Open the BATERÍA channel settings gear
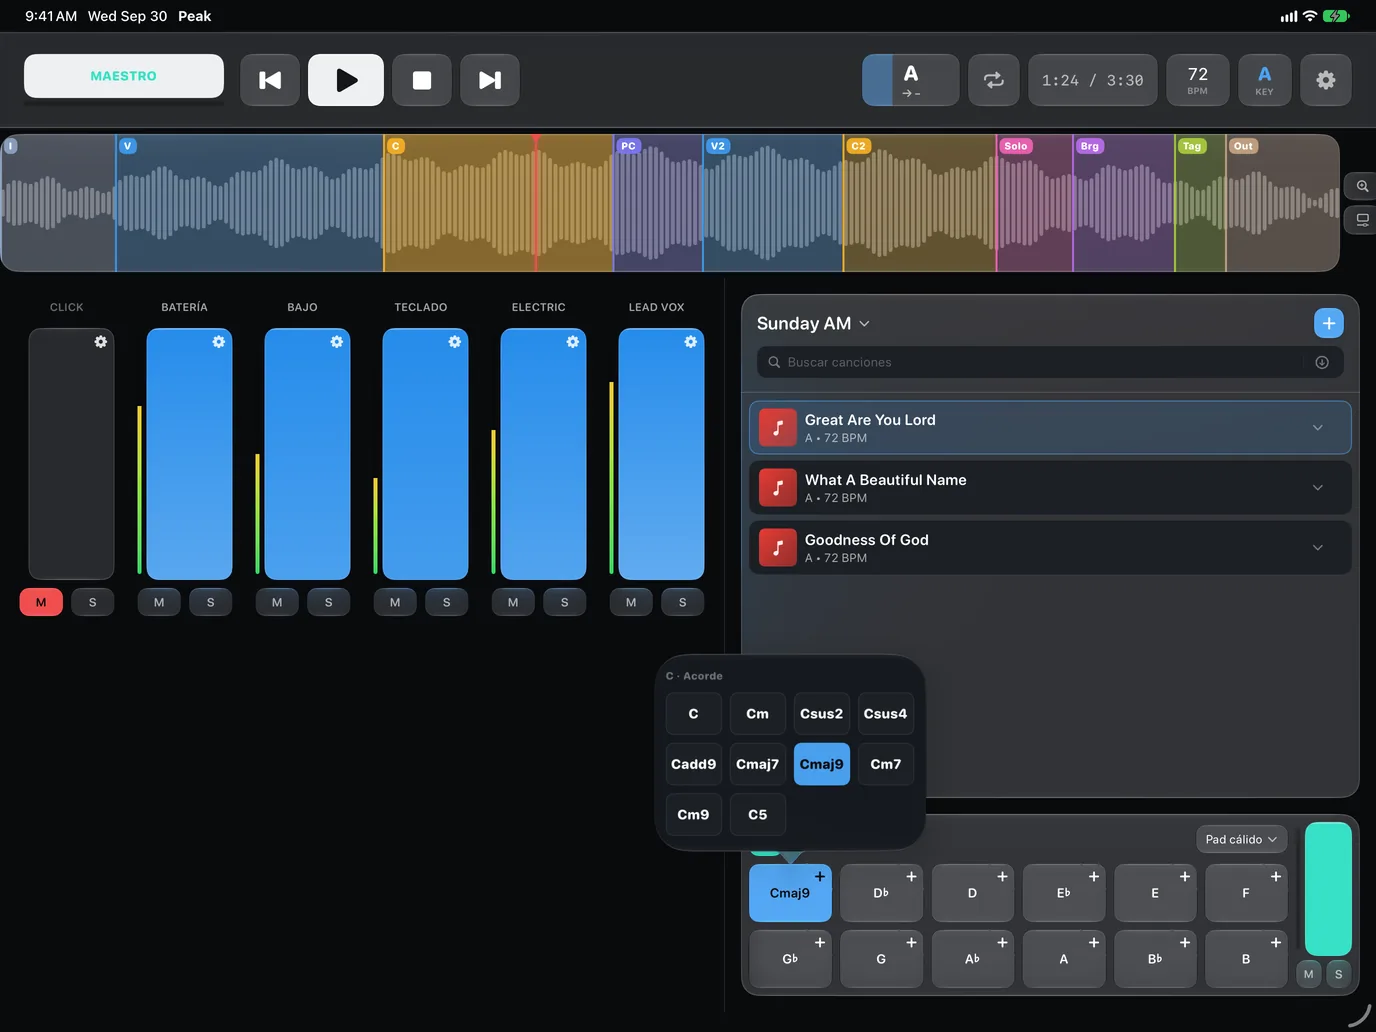Viewport: 1376px width, 1032px height. coord(219,342)
